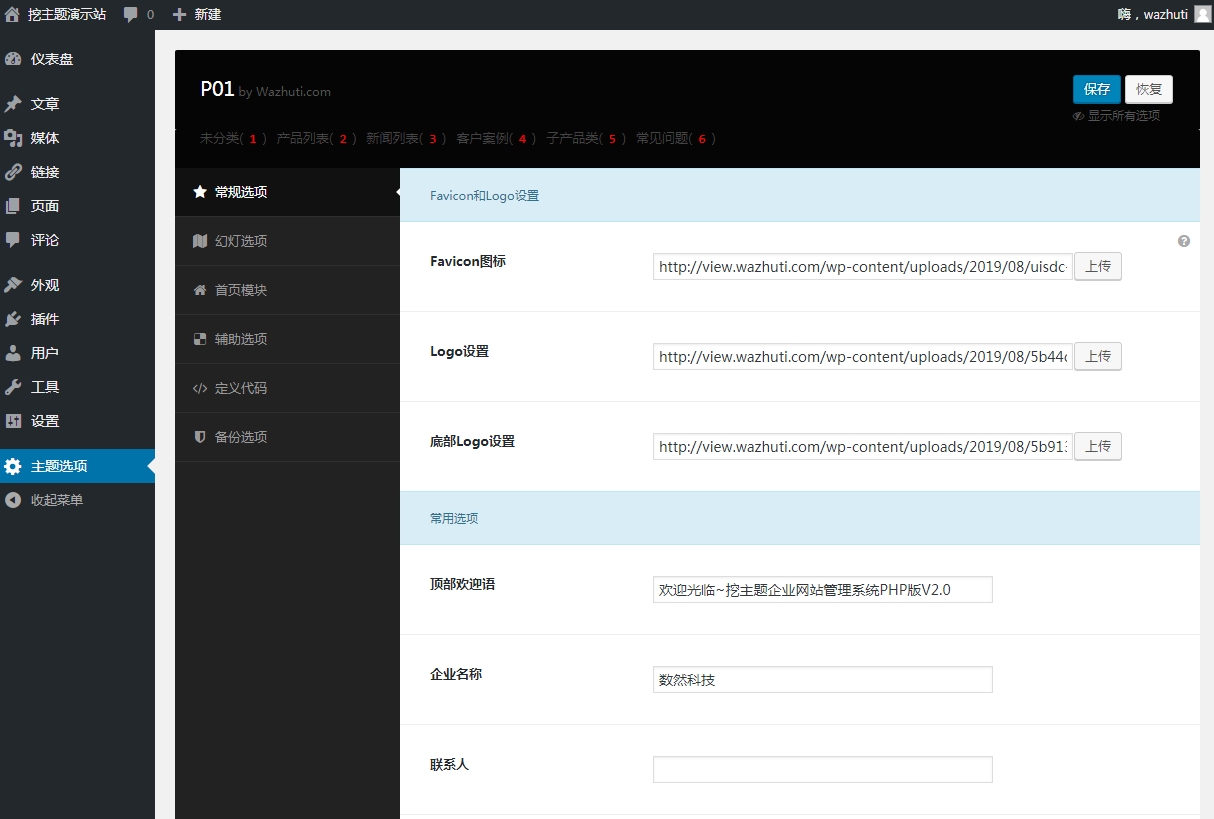The height and width of the screenshot is (819, 1214).
Task: Open the 首页模块 settings tab
Action: click(x=240, y=290)
